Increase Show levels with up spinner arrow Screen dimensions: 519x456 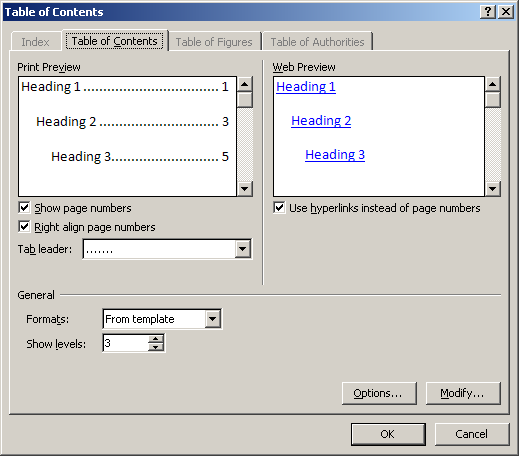click(156, 339)
